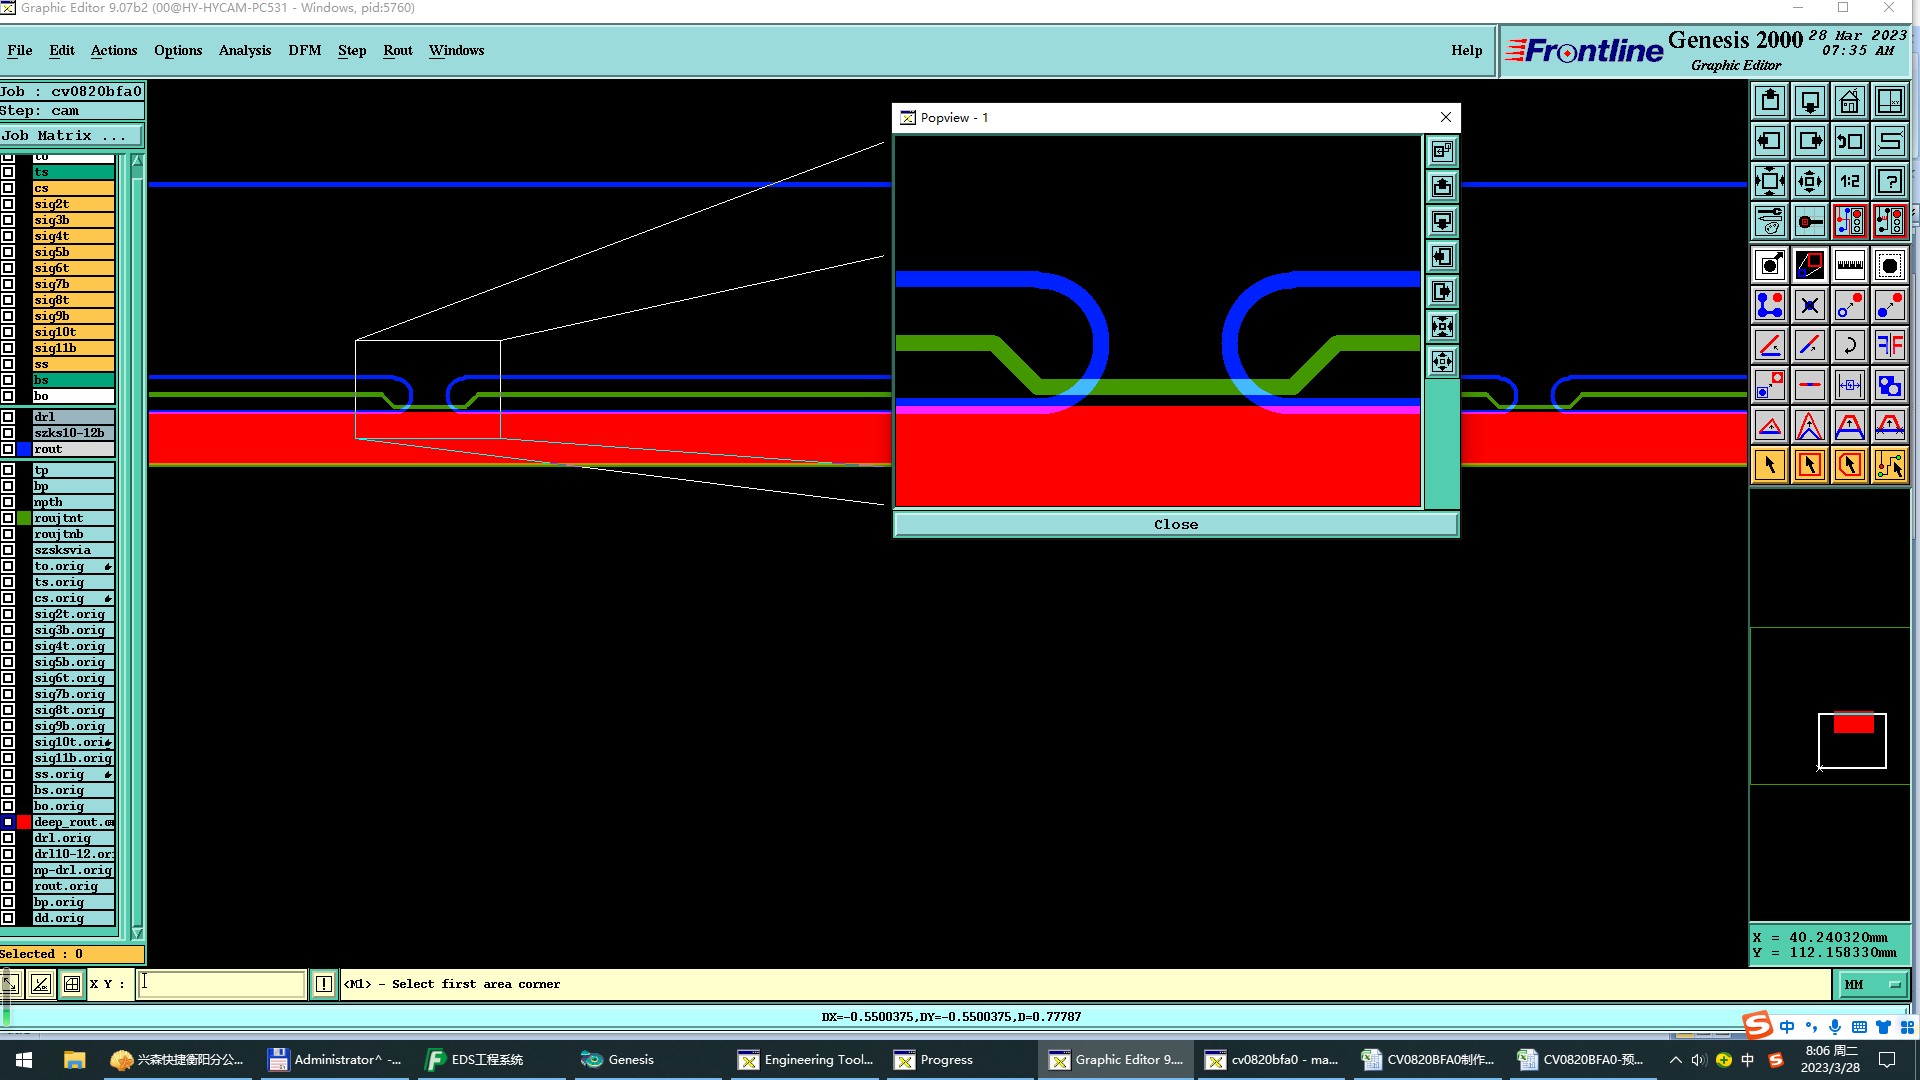Click the delete feature X tool
Image resolution: width=1920 pixels, height=1080 pixels.
pos(1809,305)
